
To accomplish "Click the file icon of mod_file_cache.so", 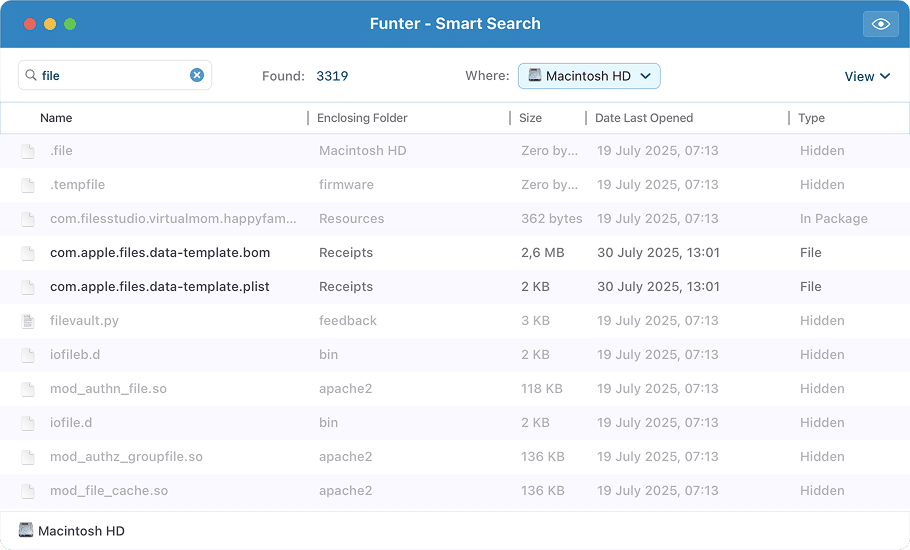I will (28, 491).
